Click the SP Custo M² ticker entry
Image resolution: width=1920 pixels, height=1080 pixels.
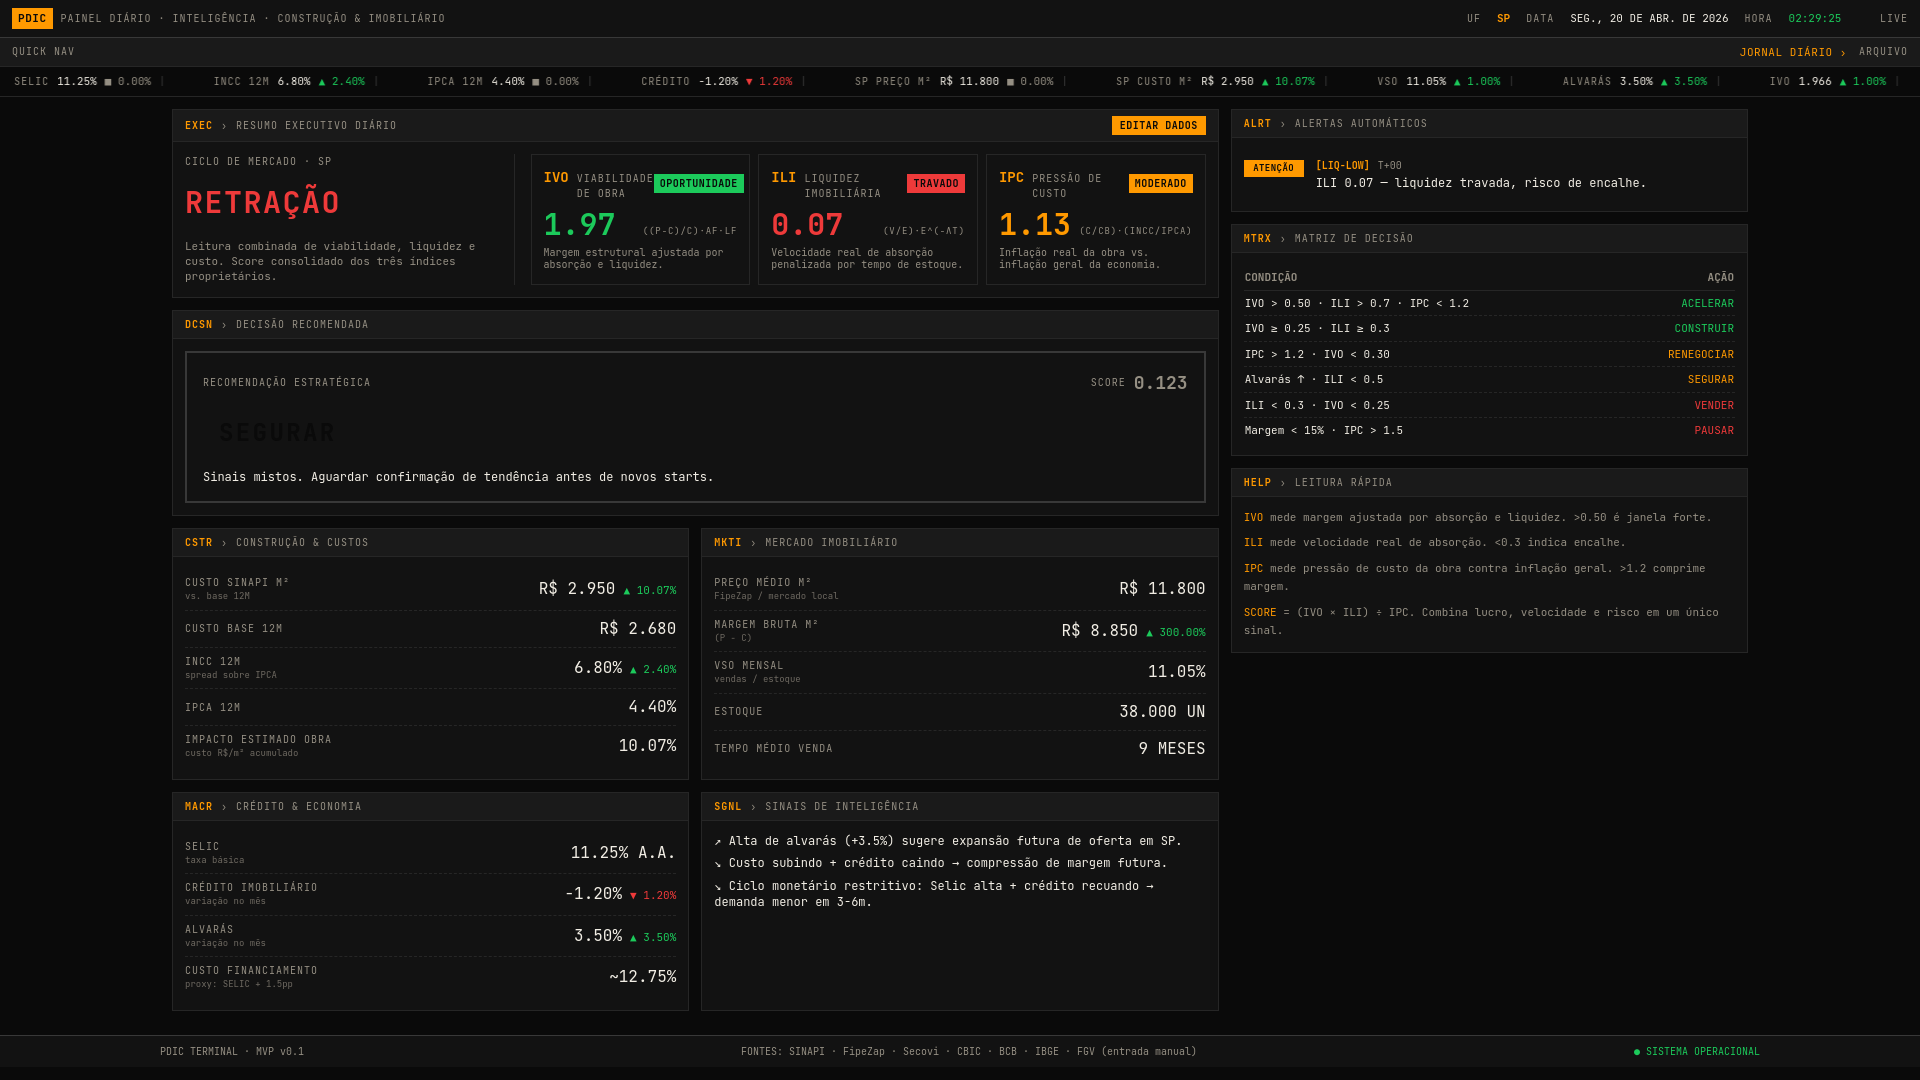coord(1215,82)
